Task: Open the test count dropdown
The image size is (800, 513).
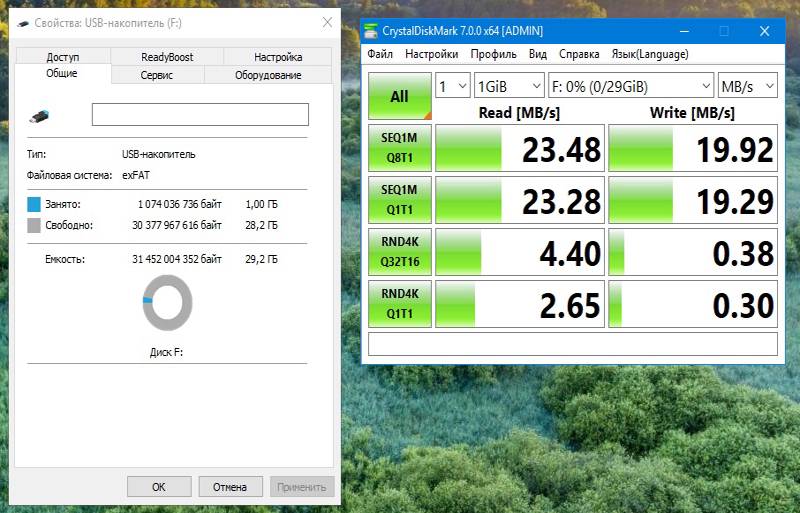Action: (x=453, y=86)
